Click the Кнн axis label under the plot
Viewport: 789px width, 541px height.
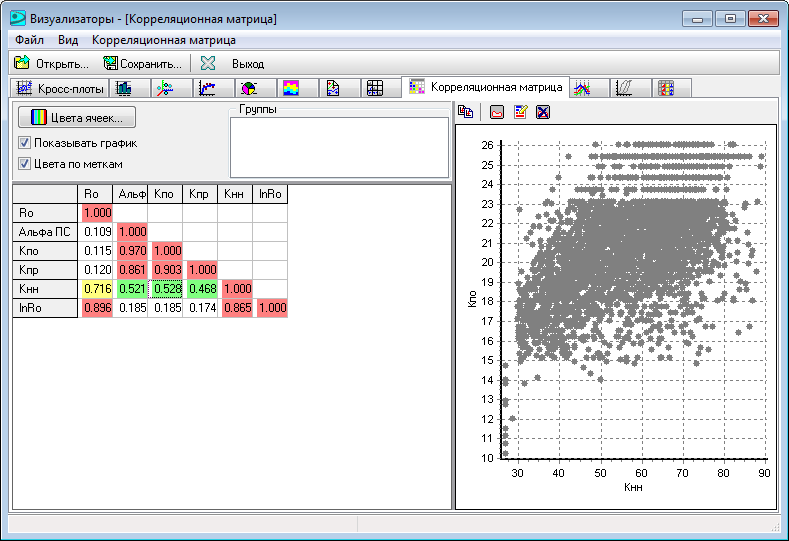tap(633, 487)
